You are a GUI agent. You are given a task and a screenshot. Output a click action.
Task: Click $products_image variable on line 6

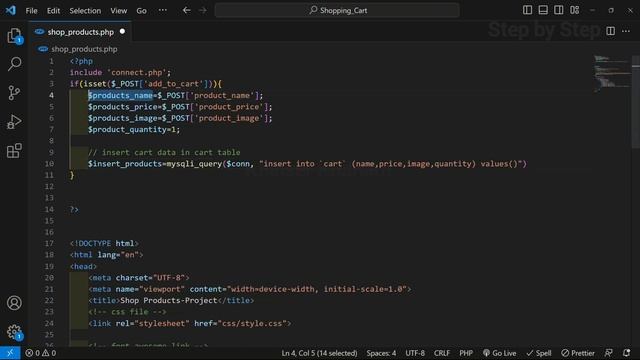122,118
